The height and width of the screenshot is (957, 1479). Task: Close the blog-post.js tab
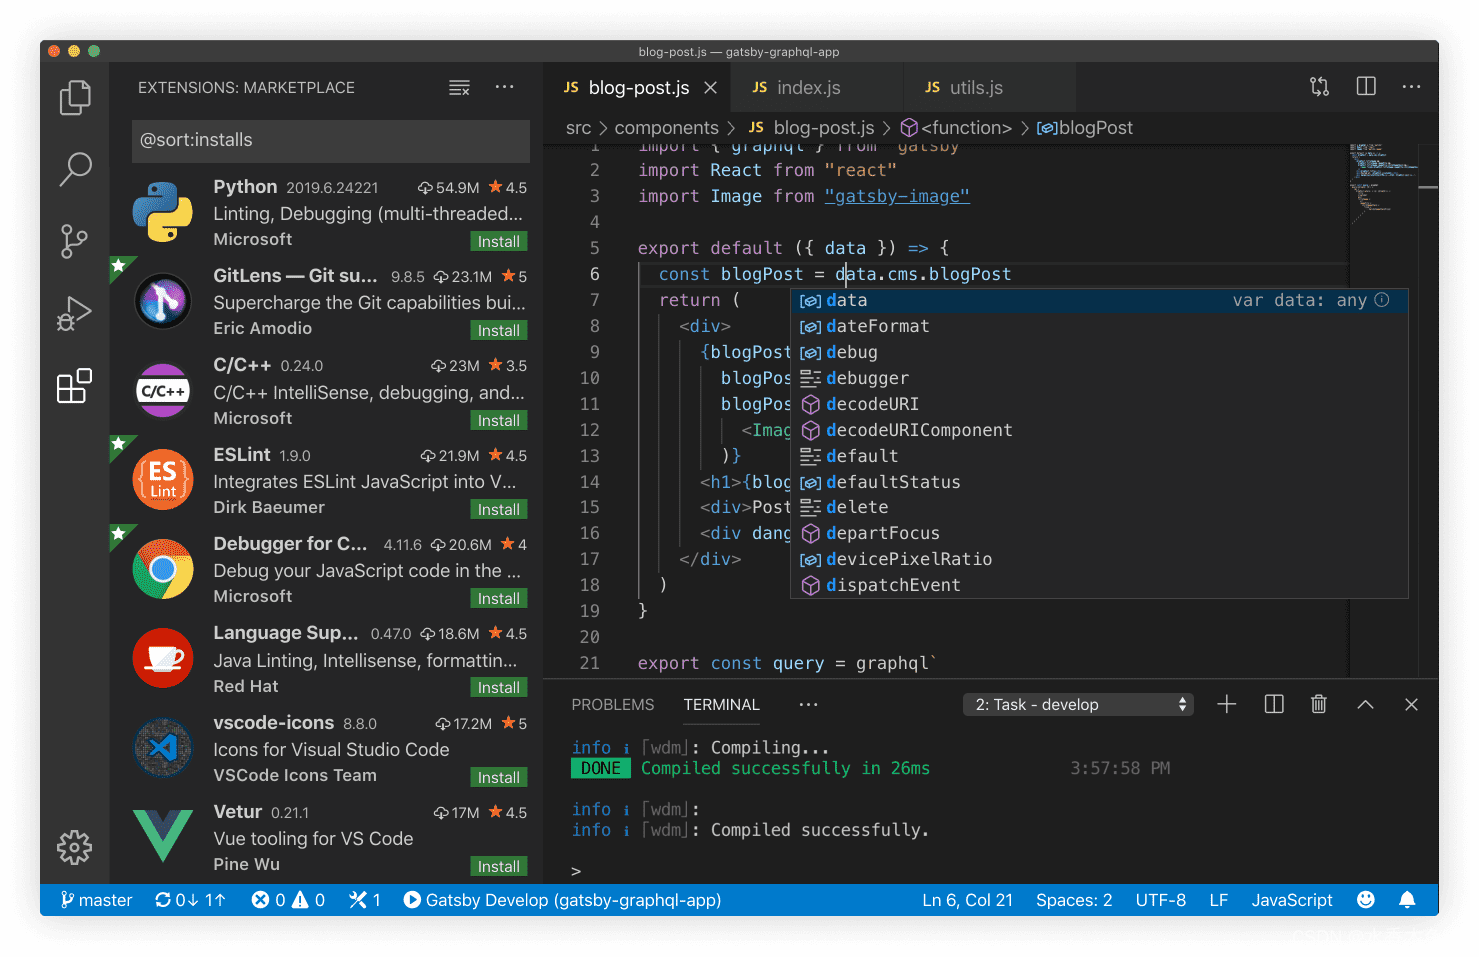coord(710,88)
